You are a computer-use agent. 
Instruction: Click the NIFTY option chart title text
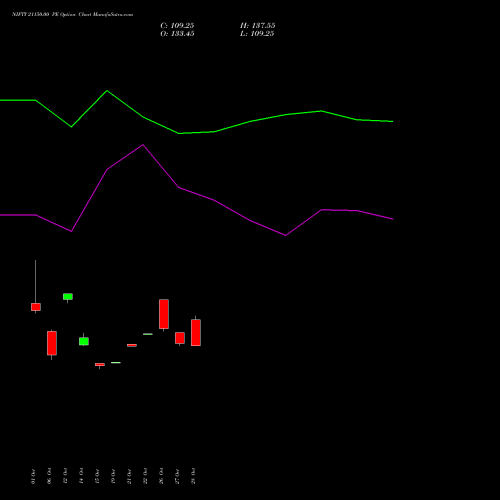[72, 14]
